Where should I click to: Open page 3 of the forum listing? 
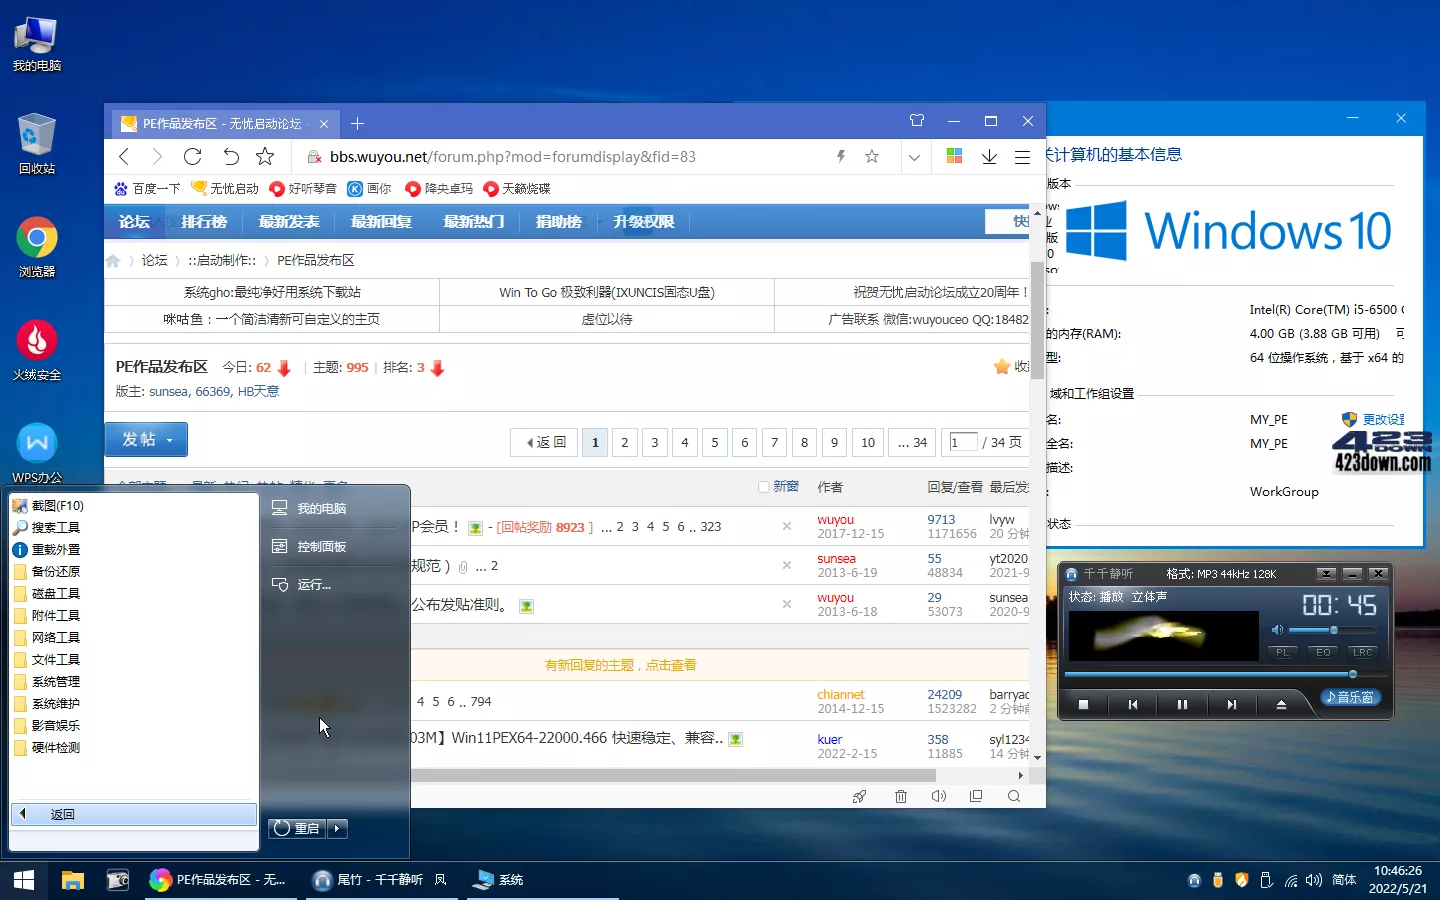click(654, 442)
